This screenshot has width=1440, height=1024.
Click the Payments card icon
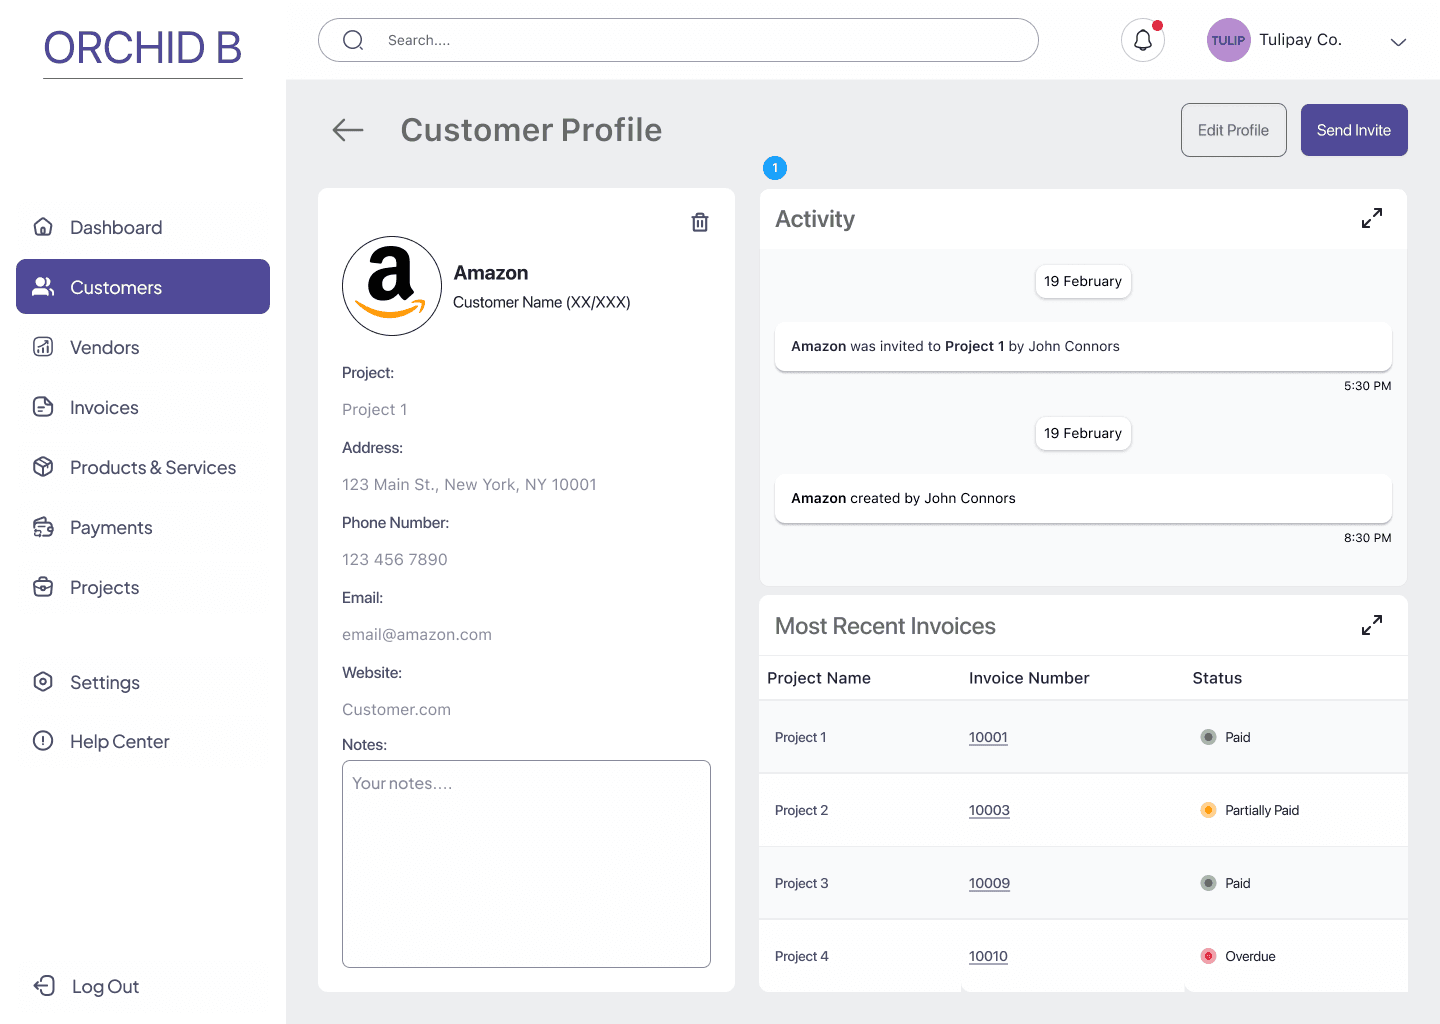pyautogui.click(x=43, y=527)
